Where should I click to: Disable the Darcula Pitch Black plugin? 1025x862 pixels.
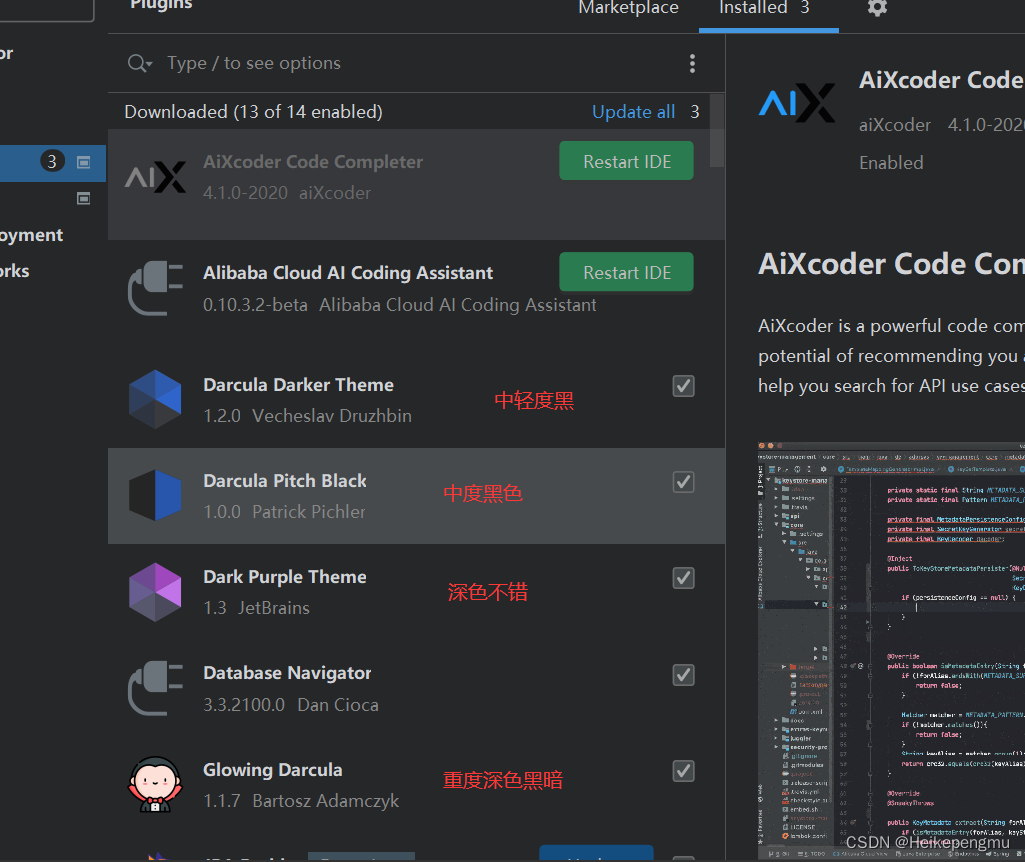[x=683, y=482]
